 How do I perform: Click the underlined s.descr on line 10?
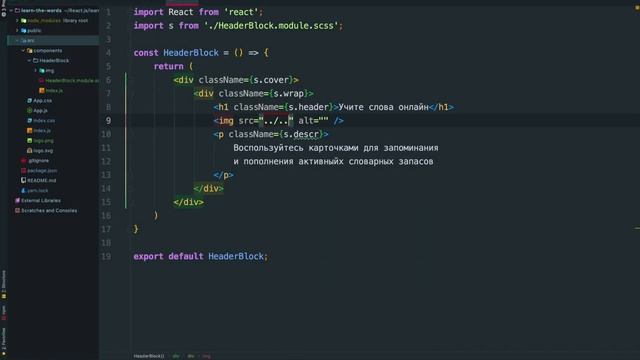[x=301, y=134]
